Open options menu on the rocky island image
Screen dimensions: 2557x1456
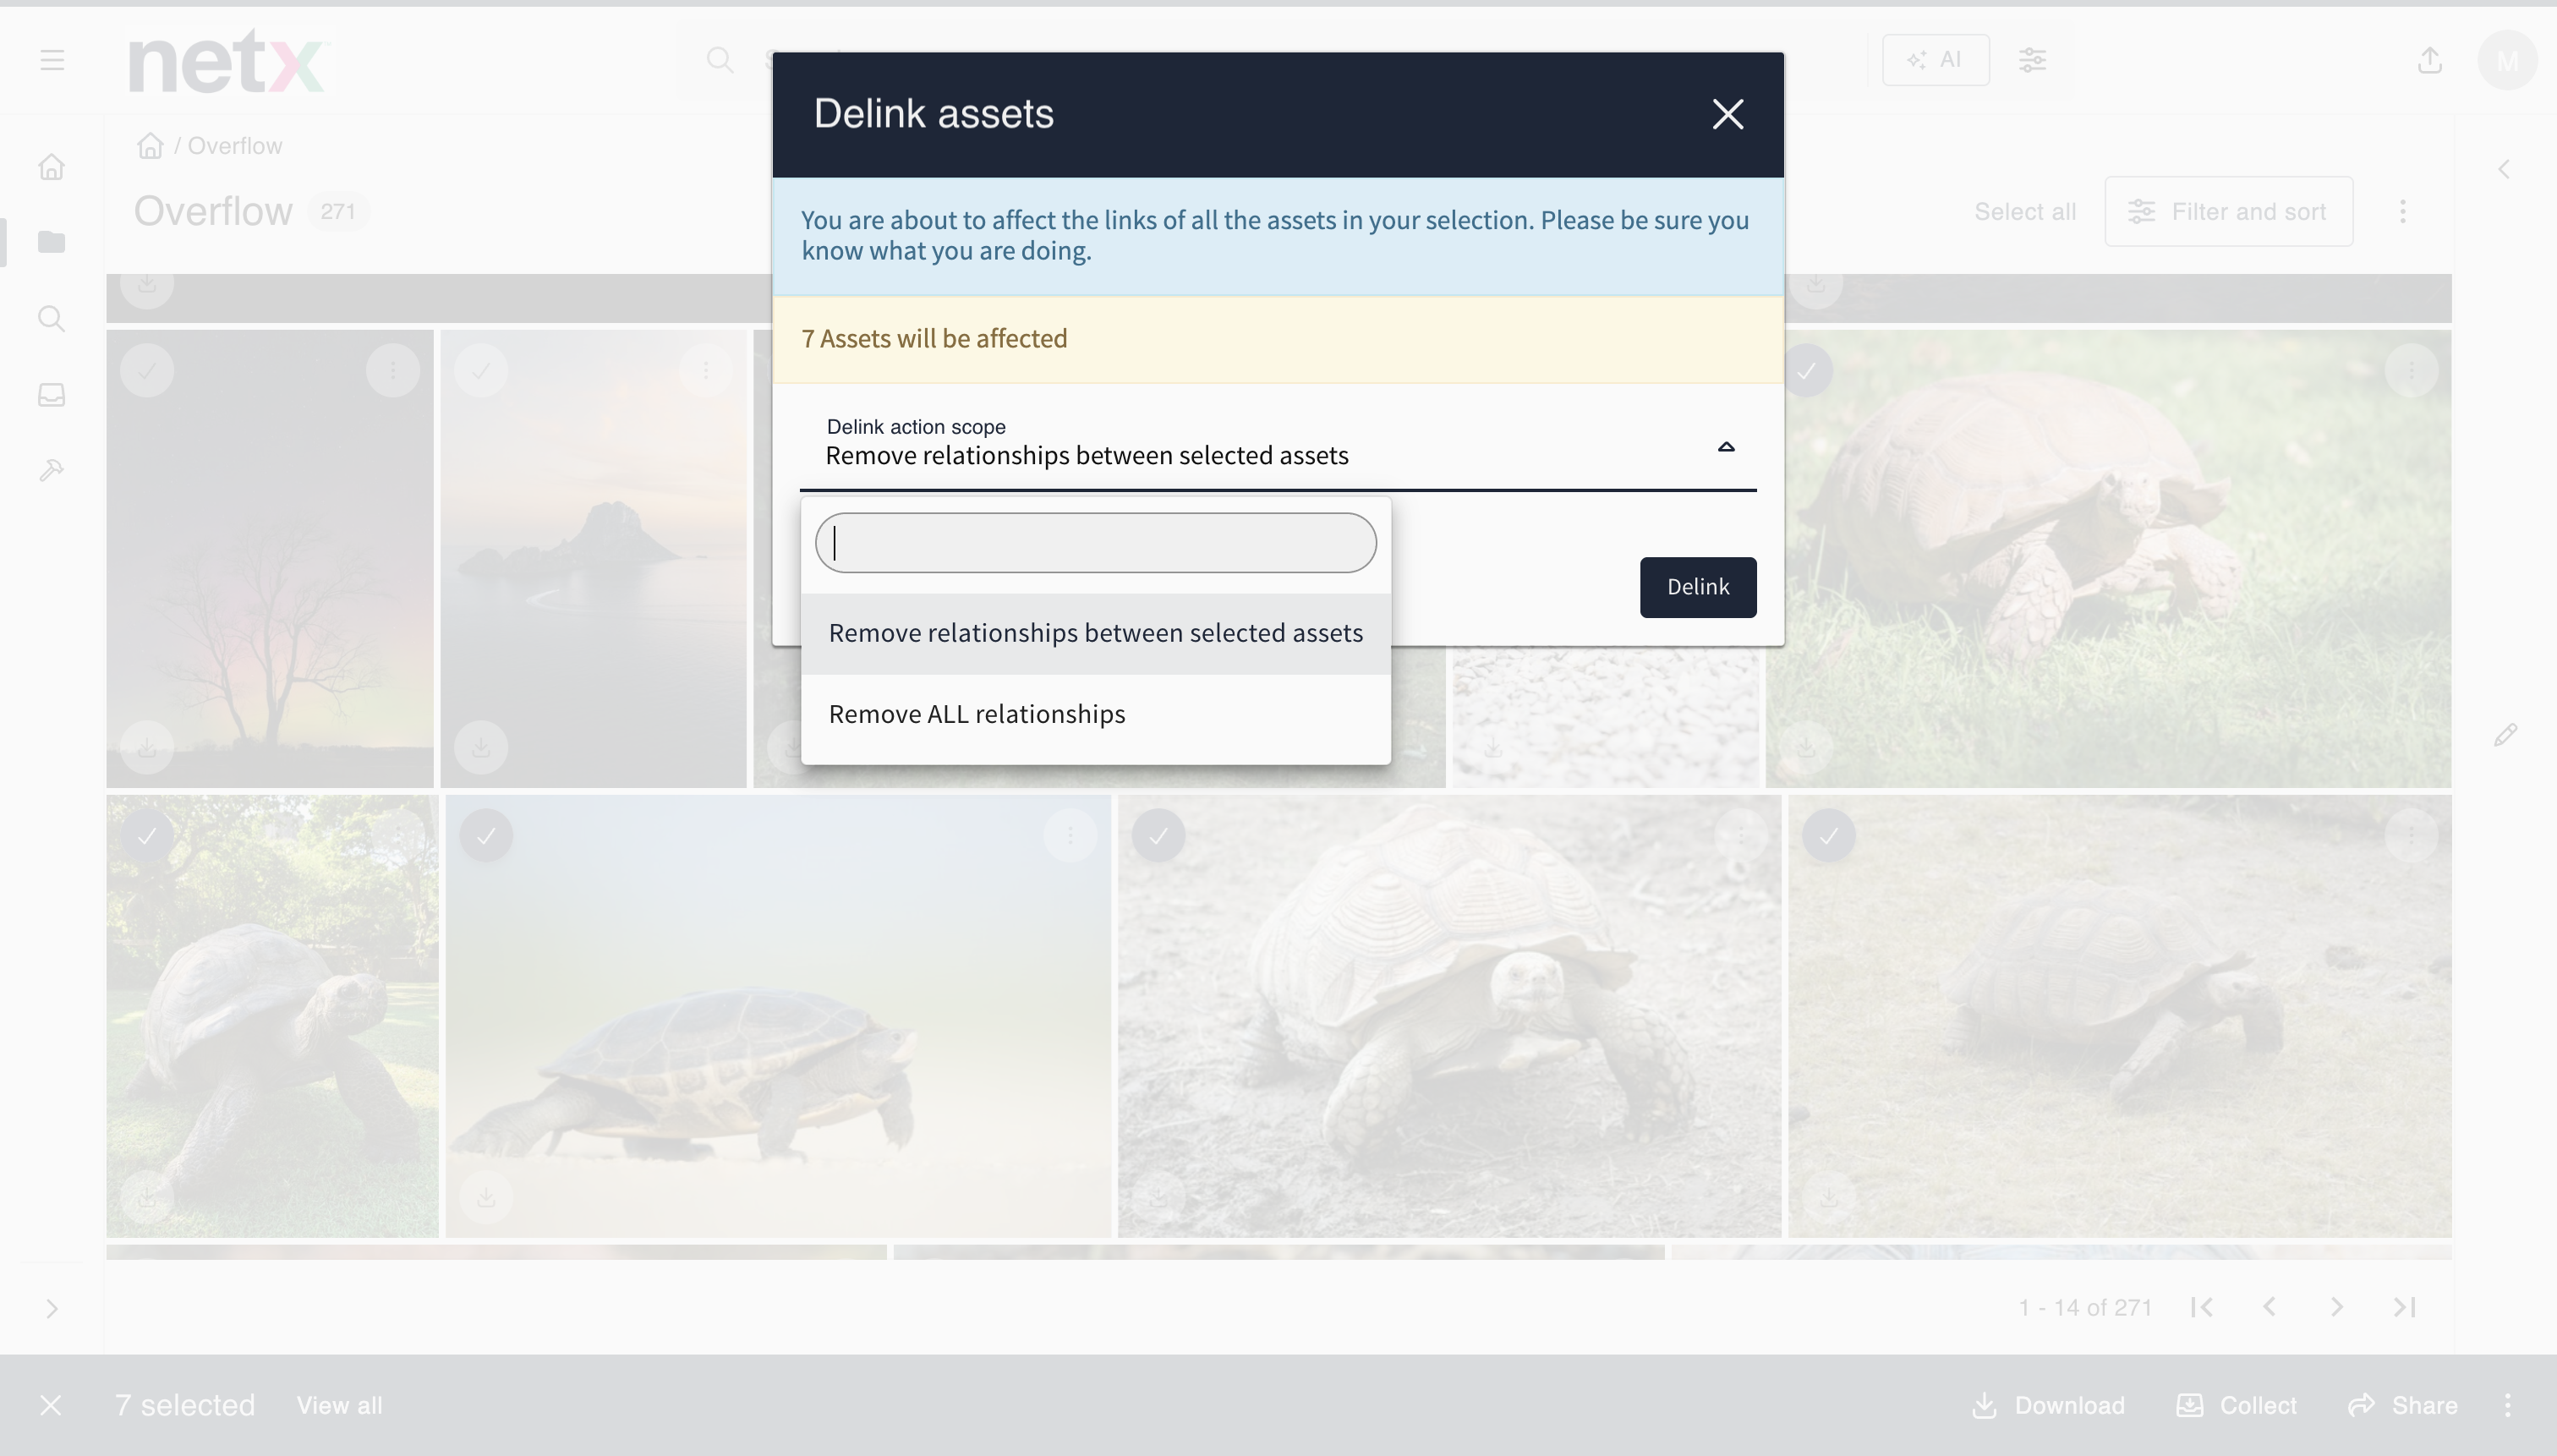pyautogui.click(x=706, y=371)
